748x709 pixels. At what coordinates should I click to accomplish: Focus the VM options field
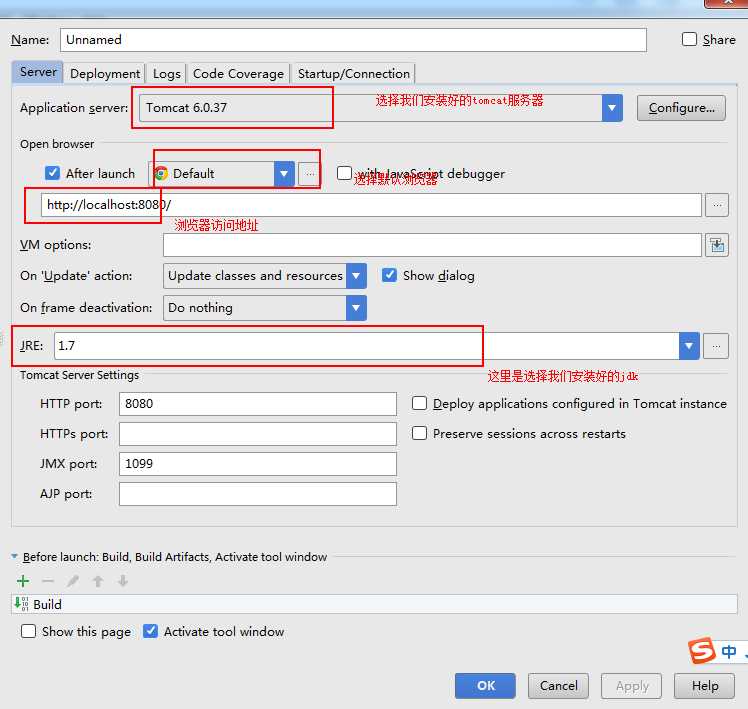click(x=432, y=245)
